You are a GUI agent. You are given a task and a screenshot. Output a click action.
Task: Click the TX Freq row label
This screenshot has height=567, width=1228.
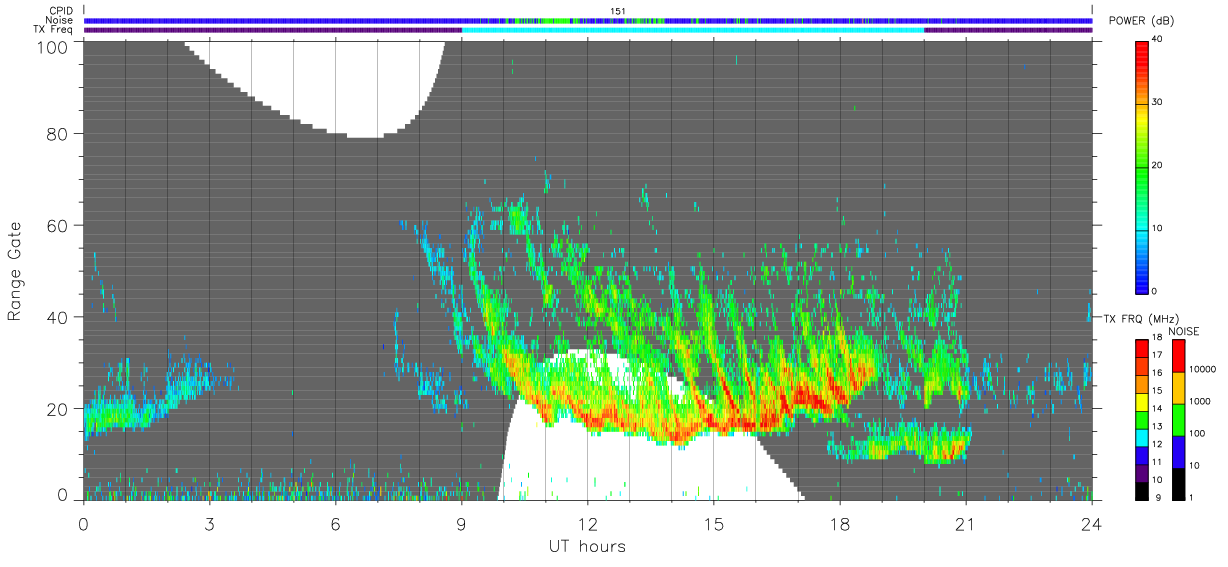point(53,29)
